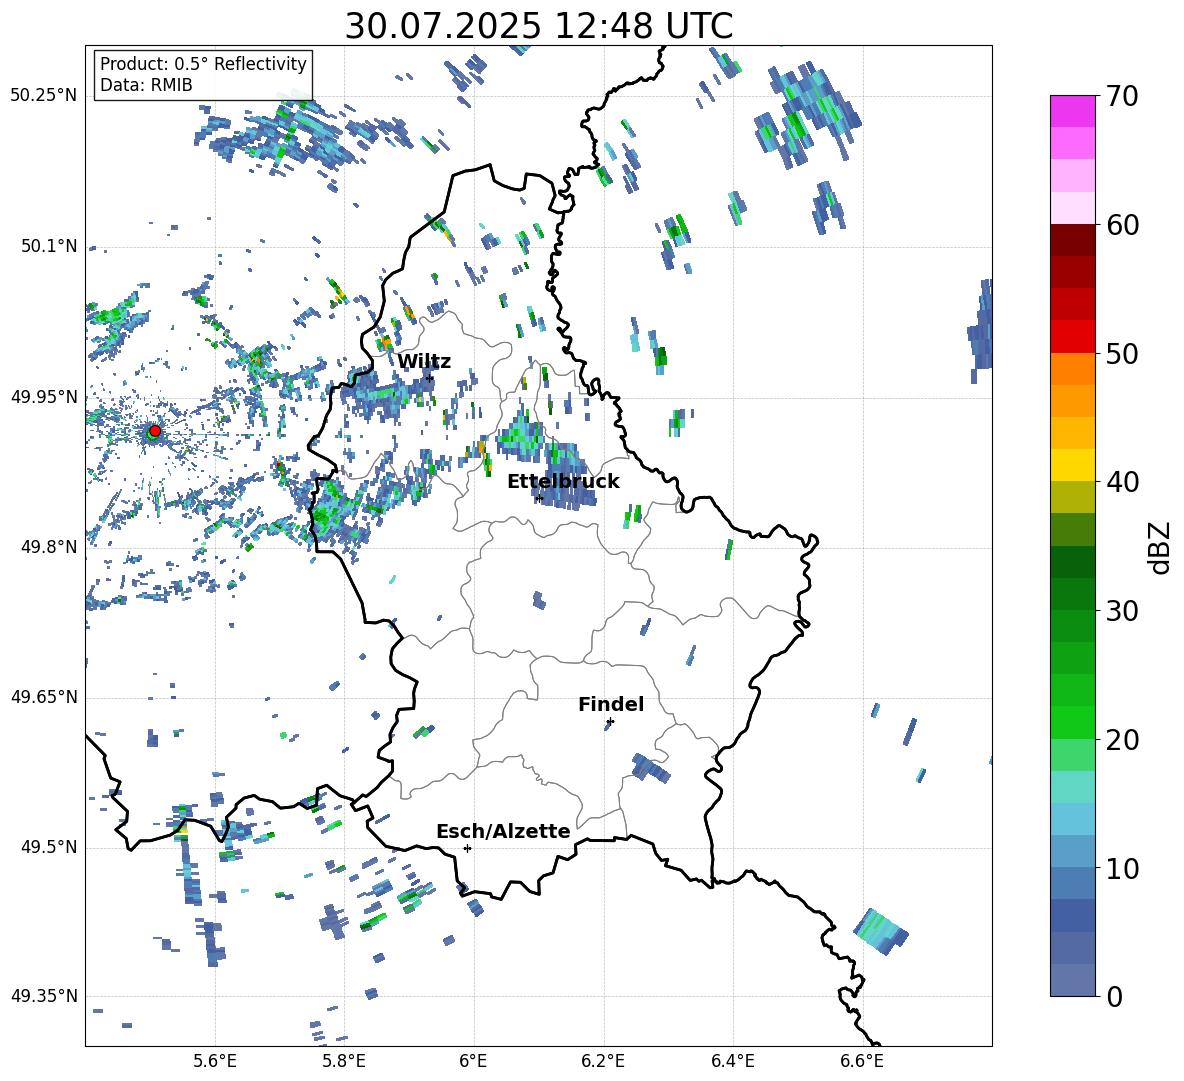Click the 6.4°E longitude label
Viewport: 1184px width, 1081px height.
pos(732,1061)
